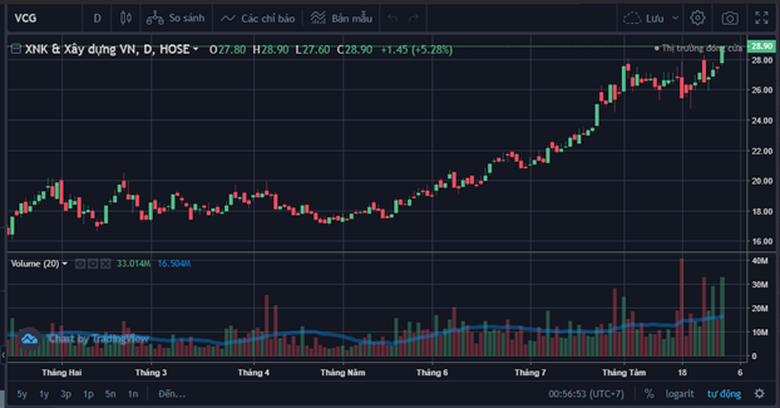This screenshot has height=408, width=780.
Task: Toggle tự động auto scale
Action: (724, 394)
